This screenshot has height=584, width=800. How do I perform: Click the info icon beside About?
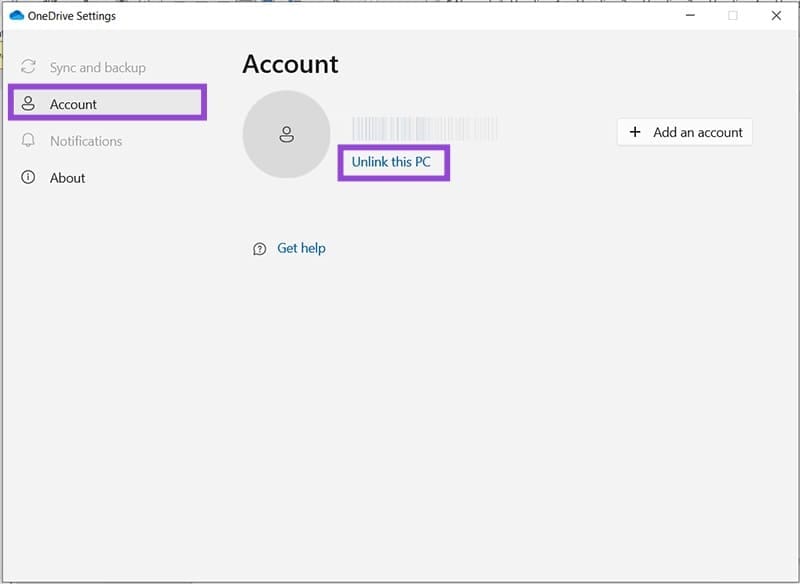click(26, 178)
